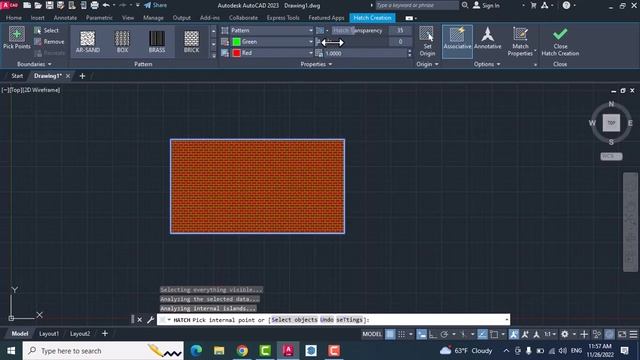Click the MODEL space button in status bar
Screen dimensions: 640x360
point(372,334)
